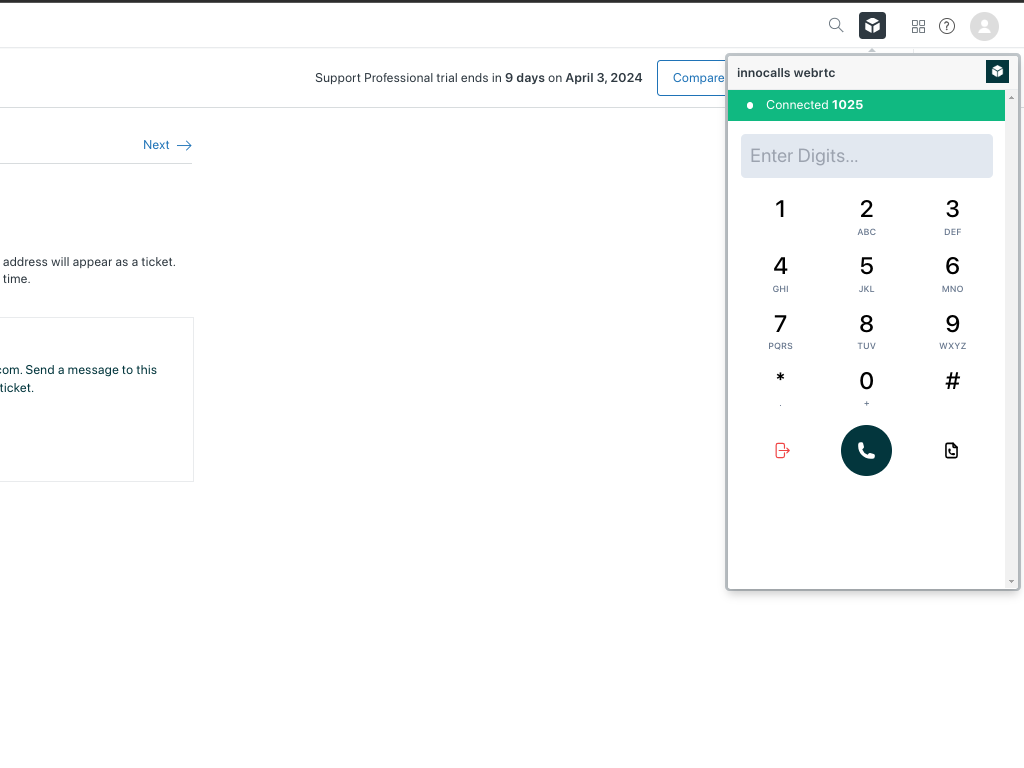Click the Compare plans button
Screen dimensions: 1024x768
692,78
